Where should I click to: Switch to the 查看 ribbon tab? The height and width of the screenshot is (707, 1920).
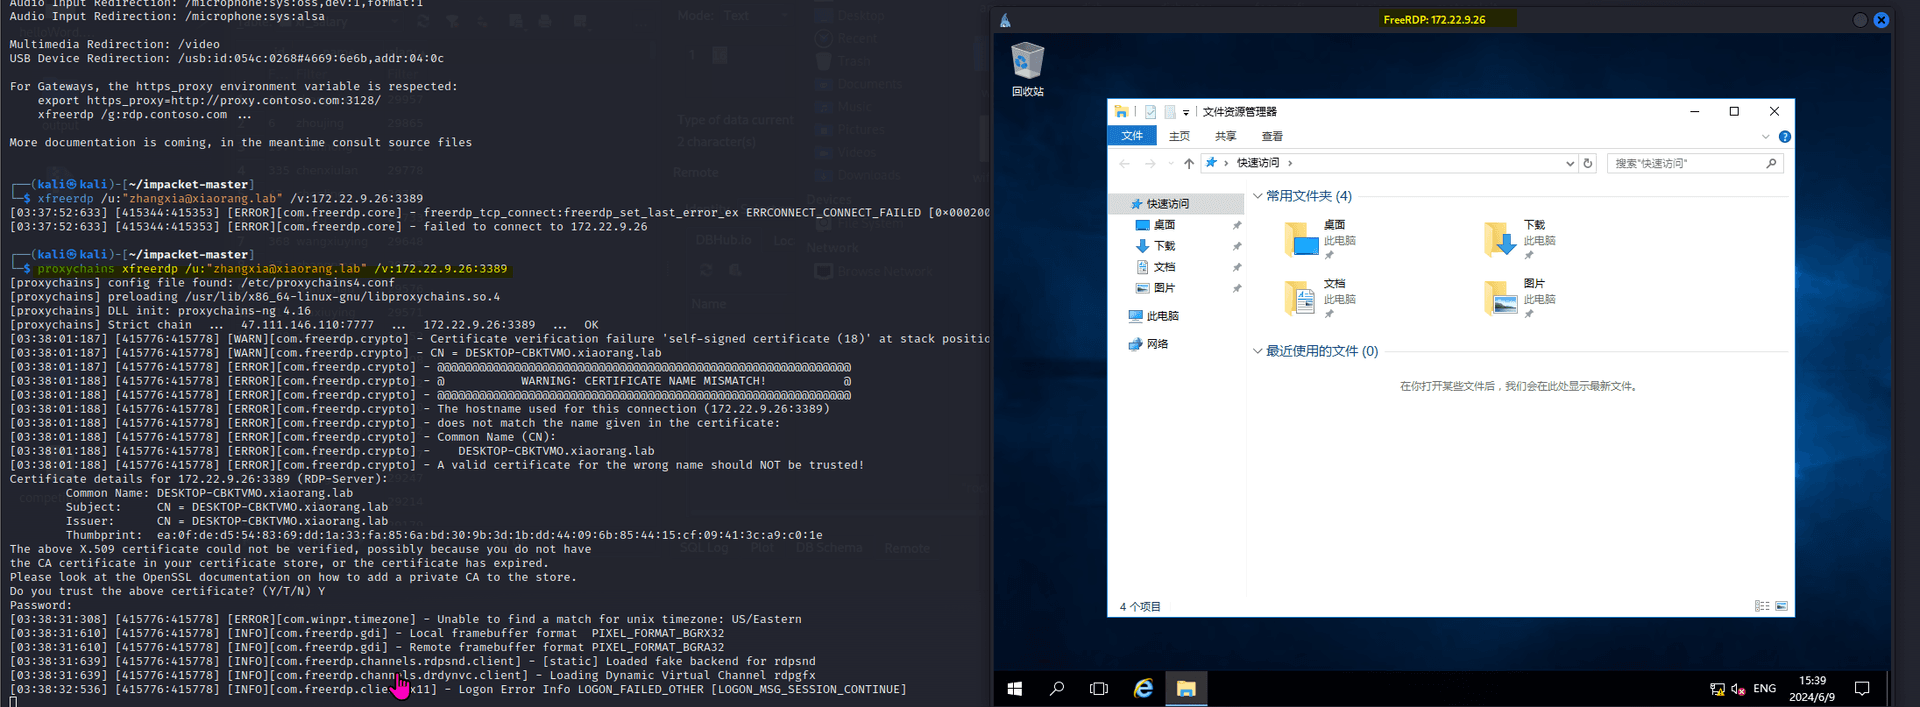1272,136
